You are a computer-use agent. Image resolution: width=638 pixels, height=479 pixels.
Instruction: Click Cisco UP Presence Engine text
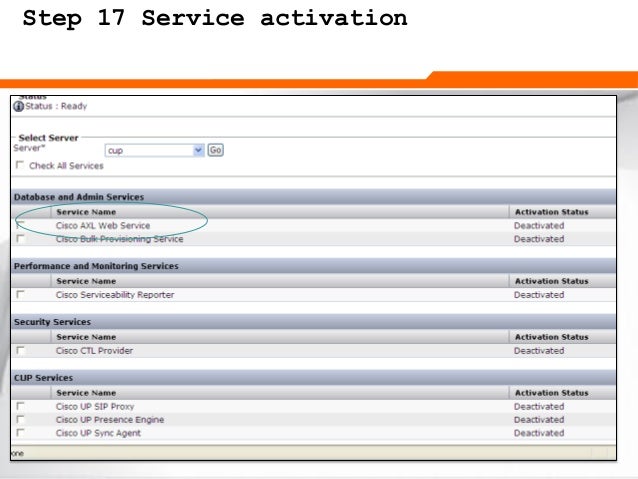coord(110,420)
